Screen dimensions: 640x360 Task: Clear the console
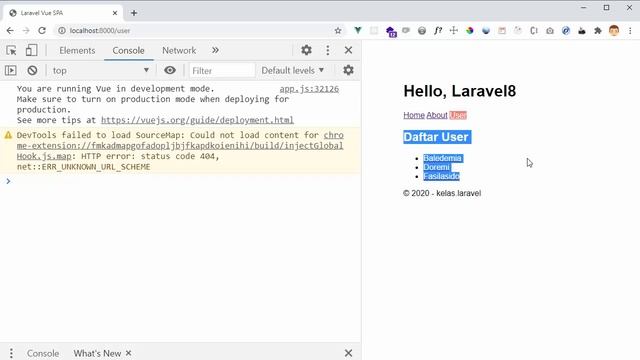pos(32,70)
